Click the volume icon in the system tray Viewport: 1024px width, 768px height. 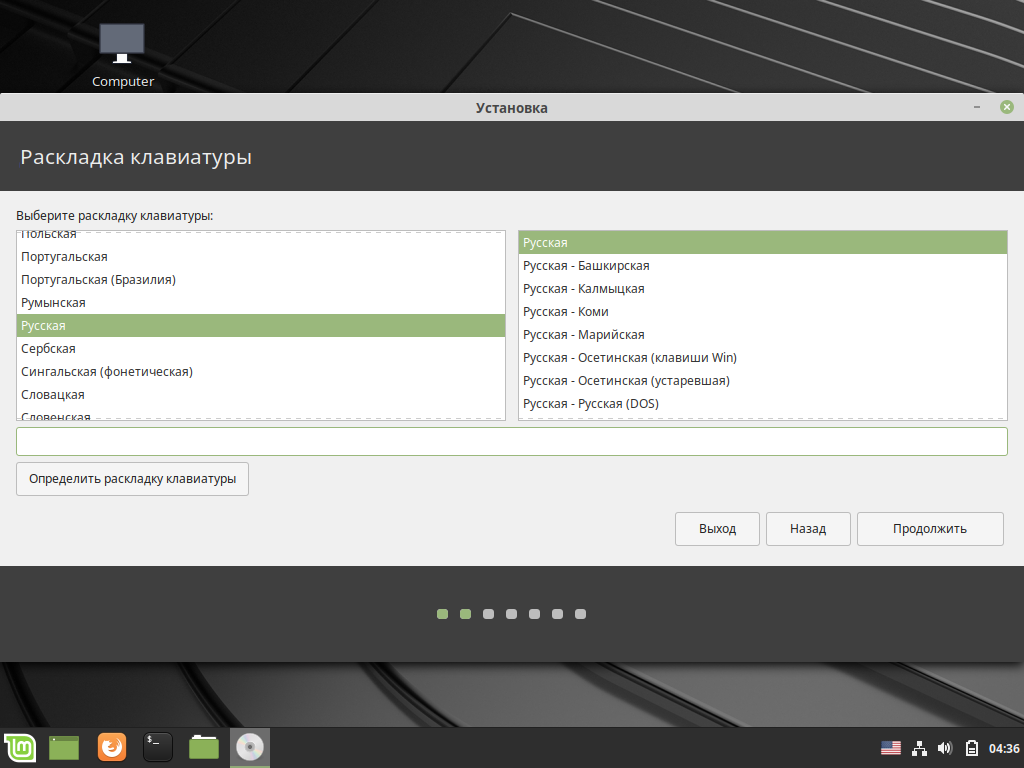[x=945, y=746]
